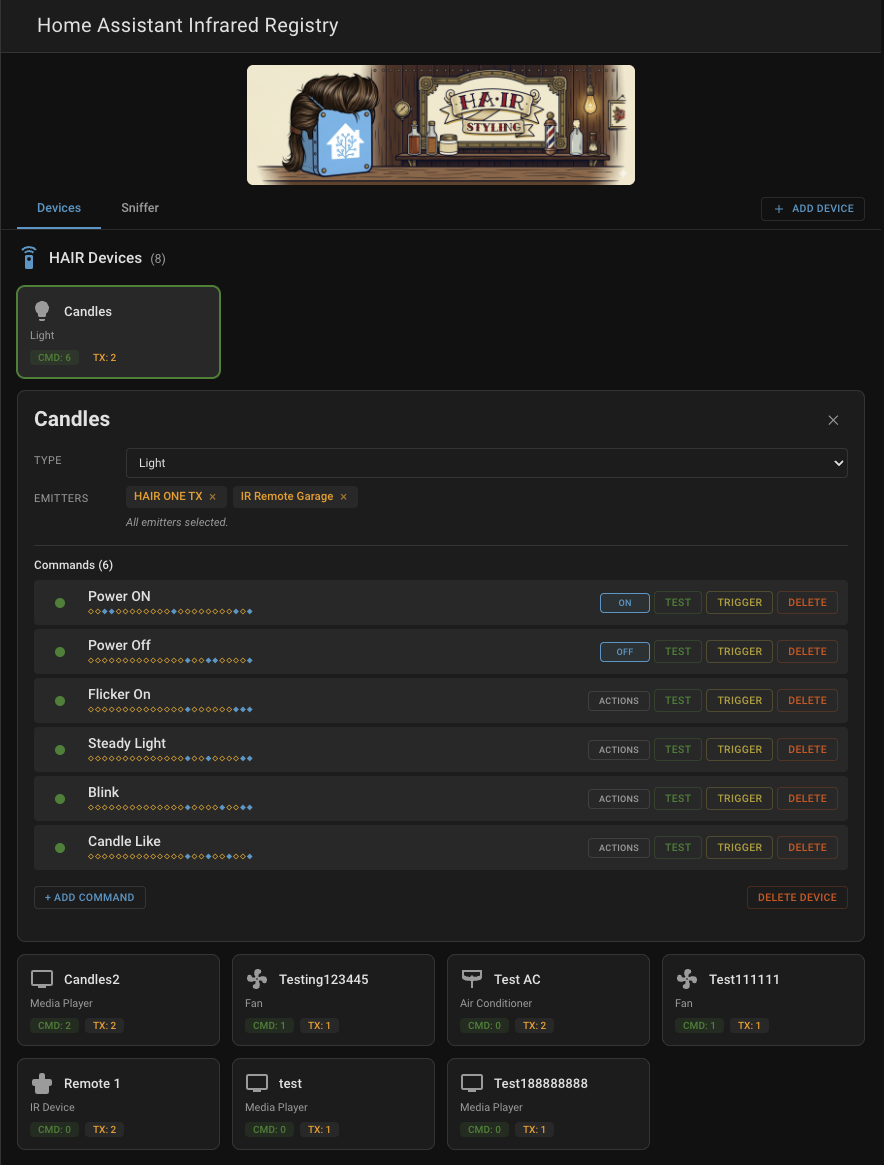Click the Candles2 media player icon

click(42, 979)
